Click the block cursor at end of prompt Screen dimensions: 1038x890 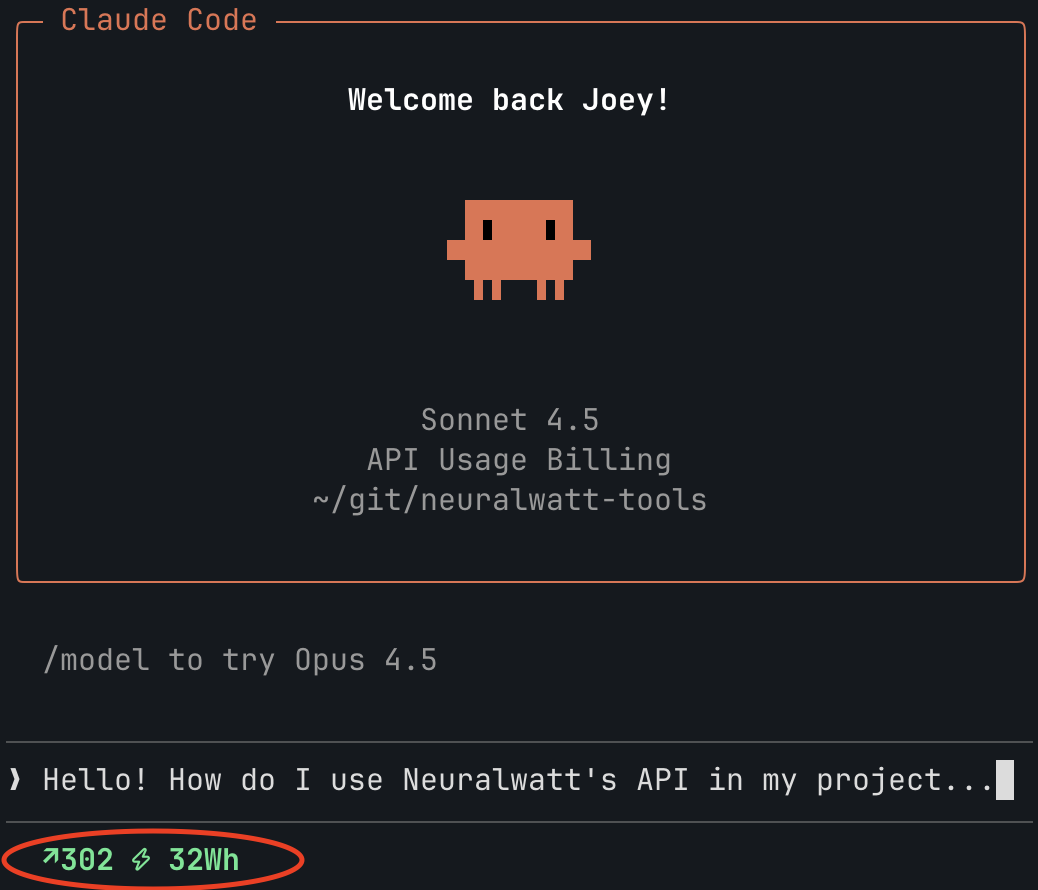(1005, 780)
